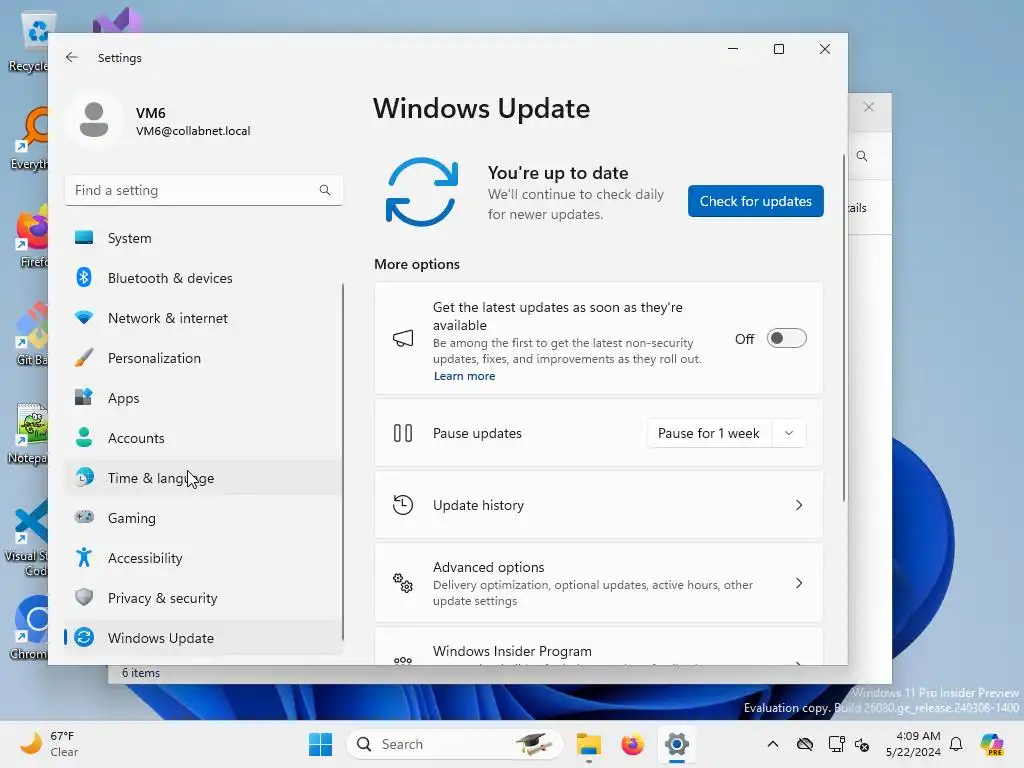Click the Accessibility figure icon
The height and width of the screenshot is (768, 1024).
pyautogui.click(x=84, y=557)
